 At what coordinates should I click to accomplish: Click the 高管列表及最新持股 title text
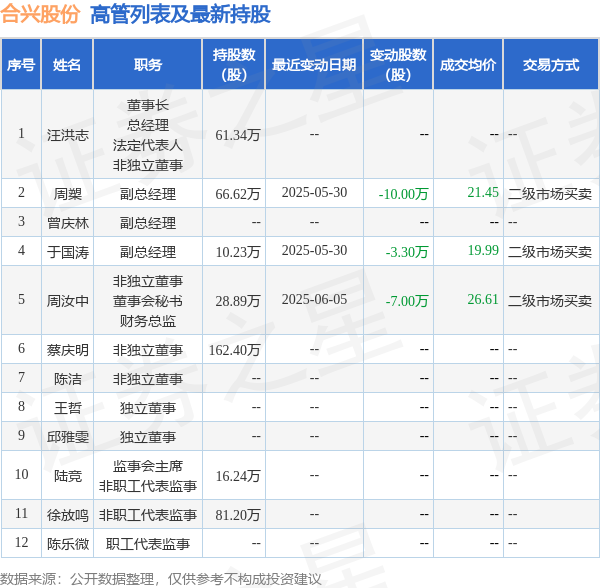(x=179, y=15)
